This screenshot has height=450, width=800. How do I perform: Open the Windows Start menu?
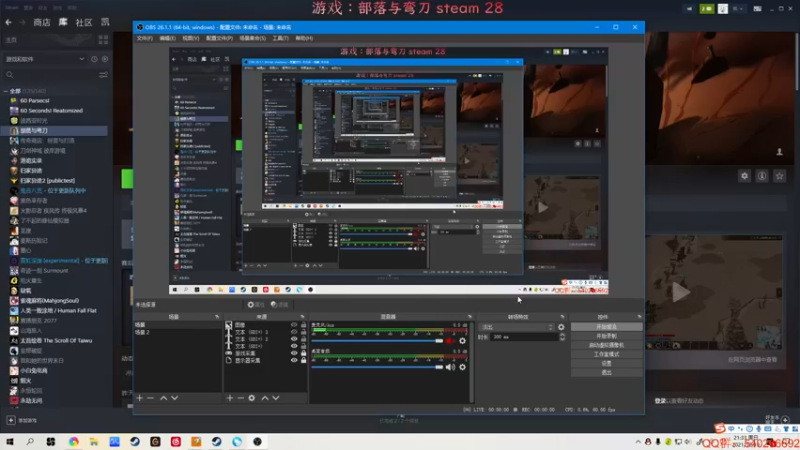coord(10,442)
